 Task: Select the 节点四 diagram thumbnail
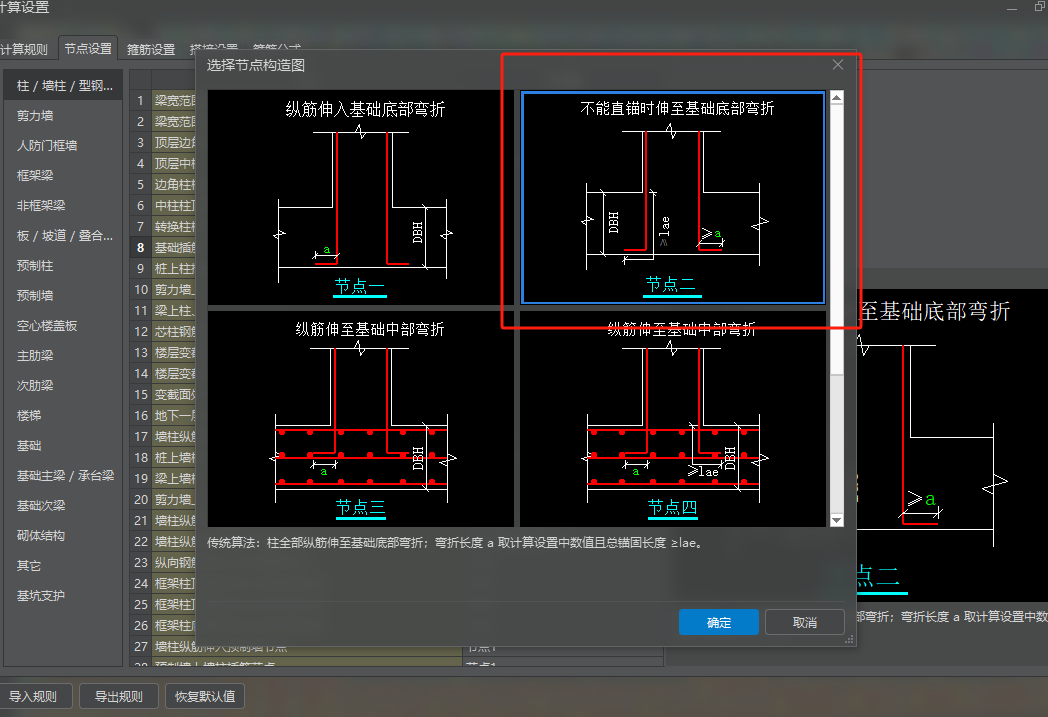tap(673, 418)
